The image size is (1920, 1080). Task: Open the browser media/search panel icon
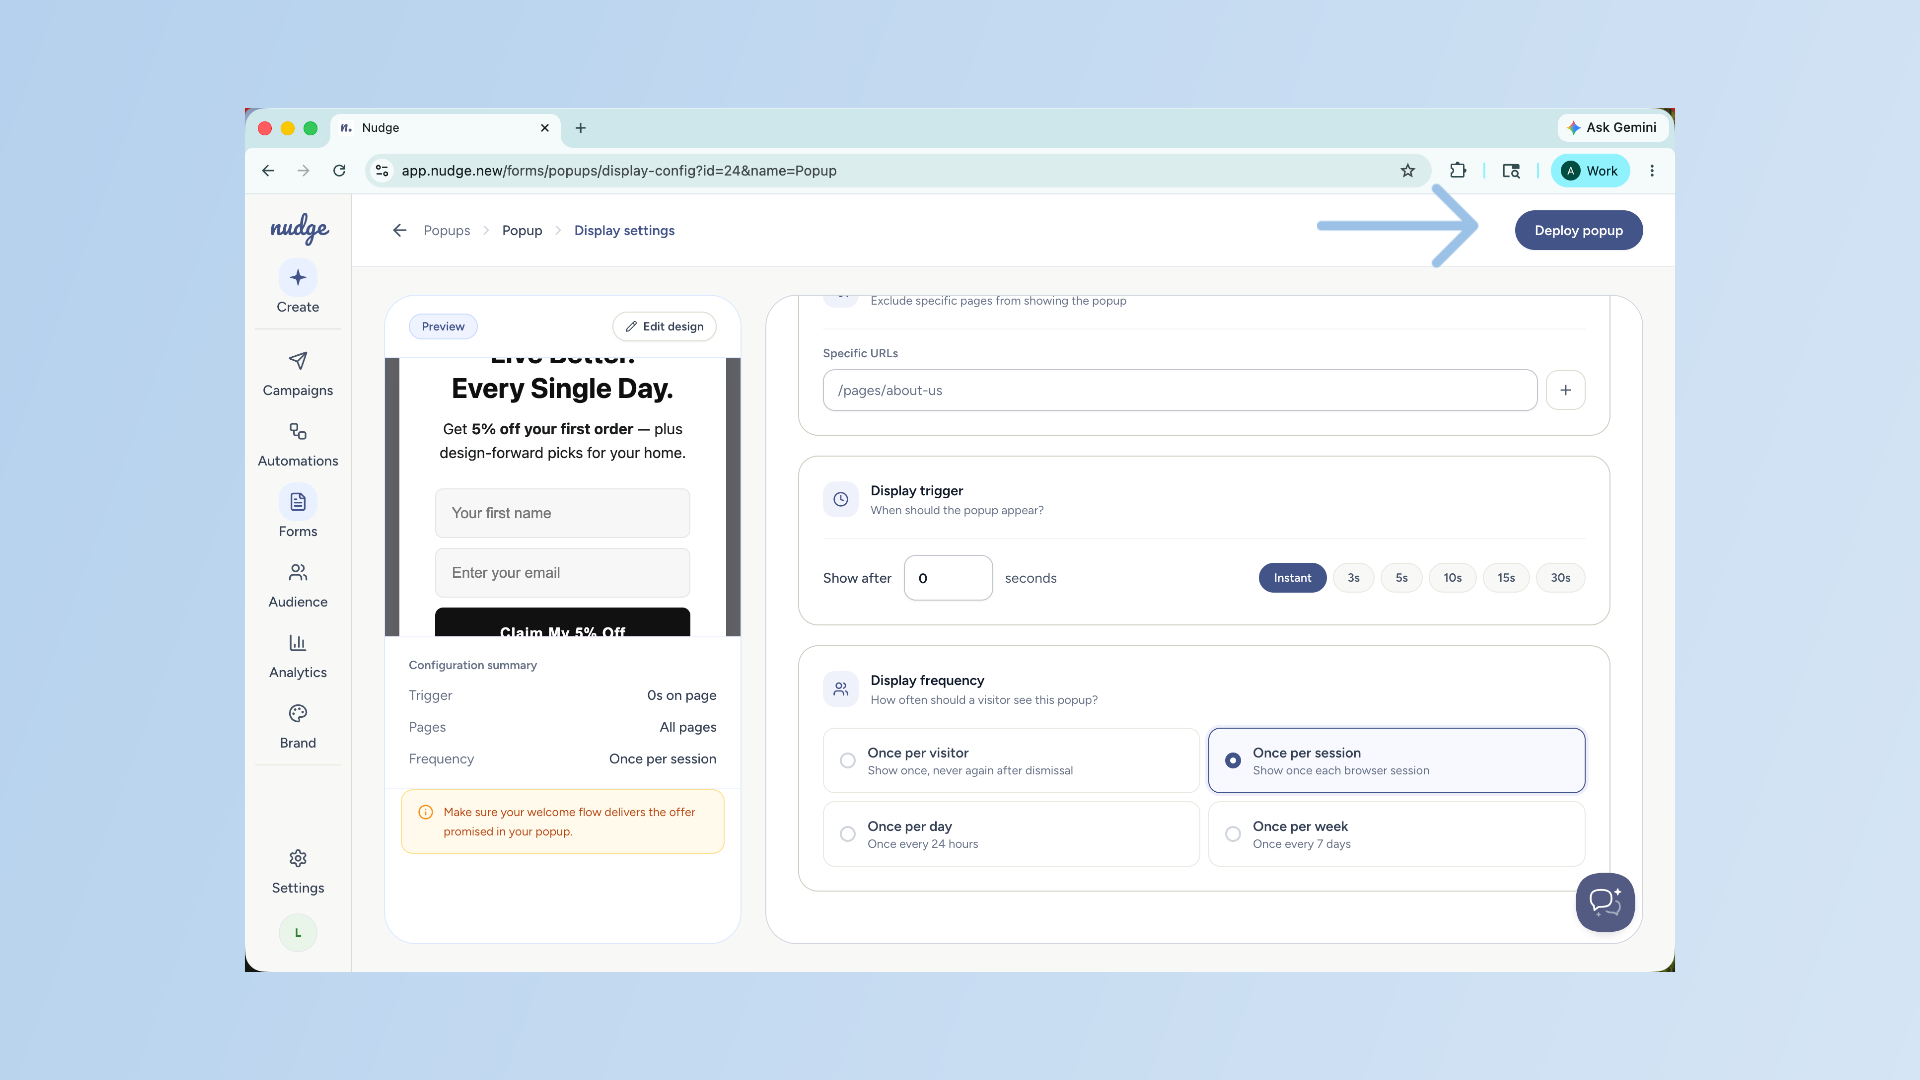[1511, 171]
